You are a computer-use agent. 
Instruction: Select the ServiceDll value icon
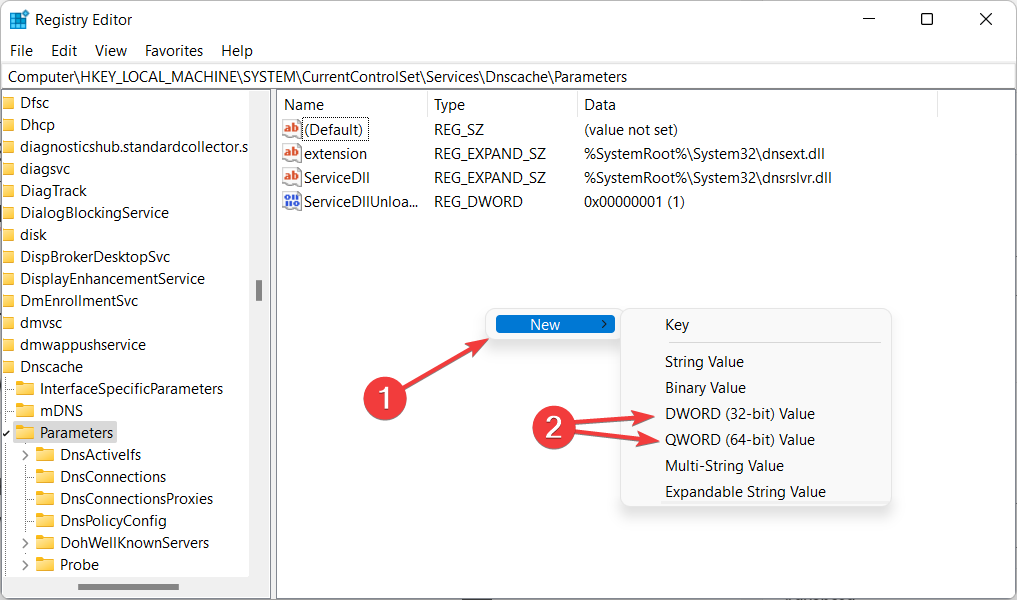[x=292, y=177]
